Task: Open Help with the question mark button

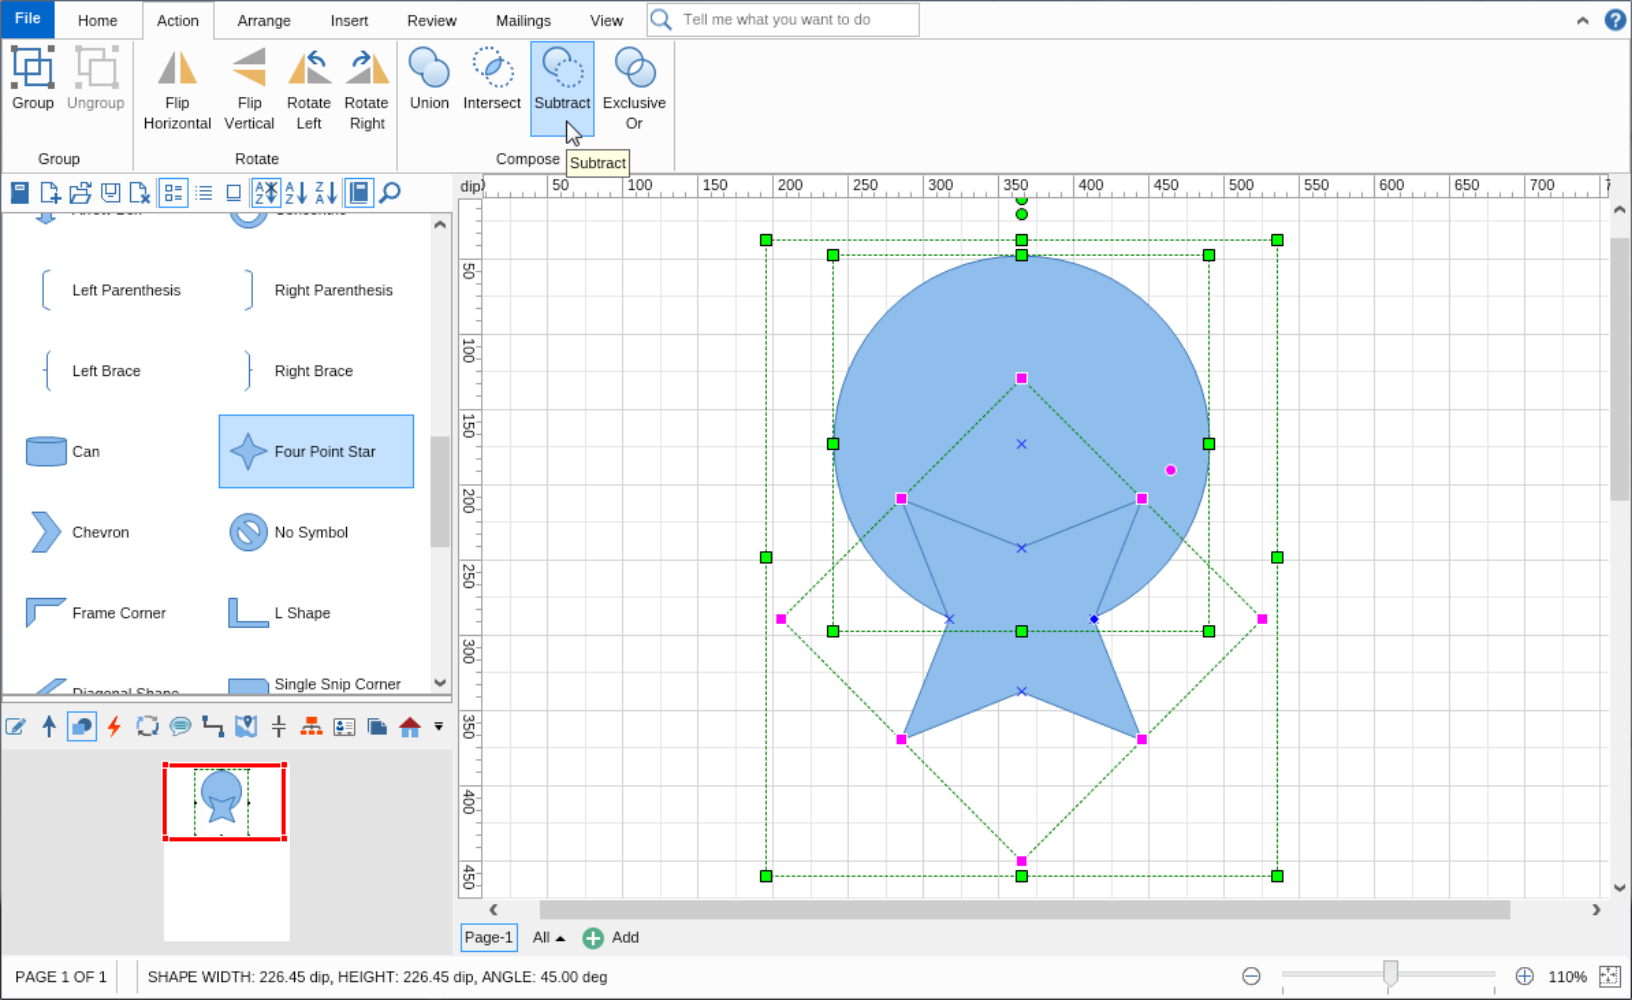Action: pyautogui.click(x=1615, y=20)
